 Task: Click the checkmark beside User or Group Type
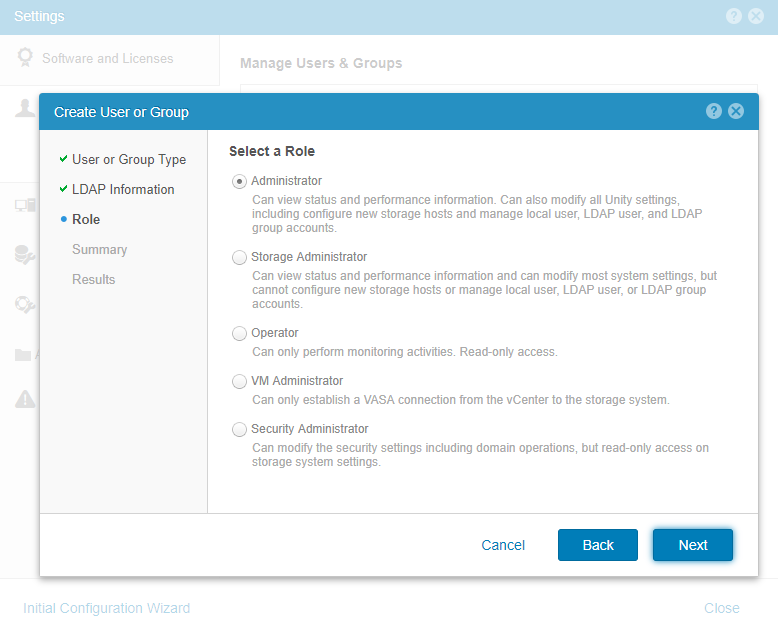coord(63,159)
